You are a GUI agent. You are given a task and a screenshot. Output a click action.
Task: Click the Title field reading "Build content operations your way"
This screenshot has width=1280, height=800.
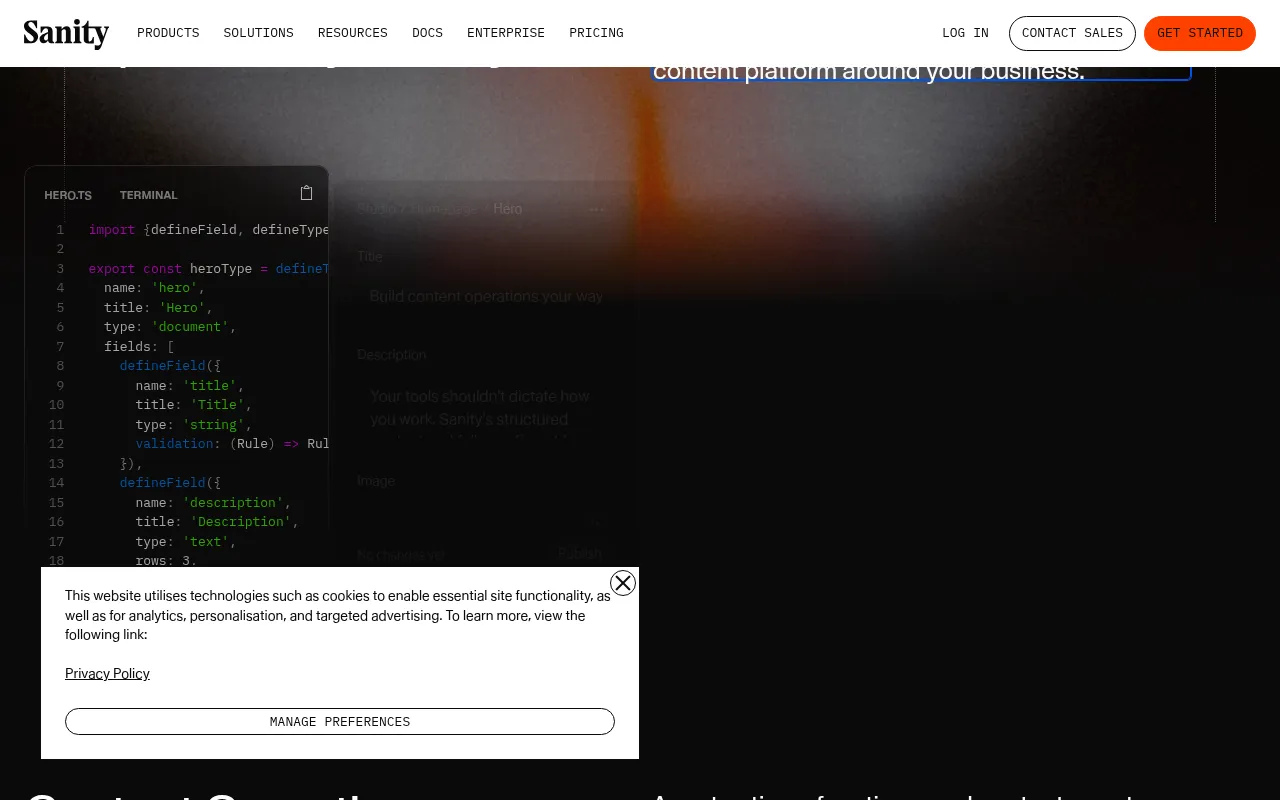click(486, 296)
